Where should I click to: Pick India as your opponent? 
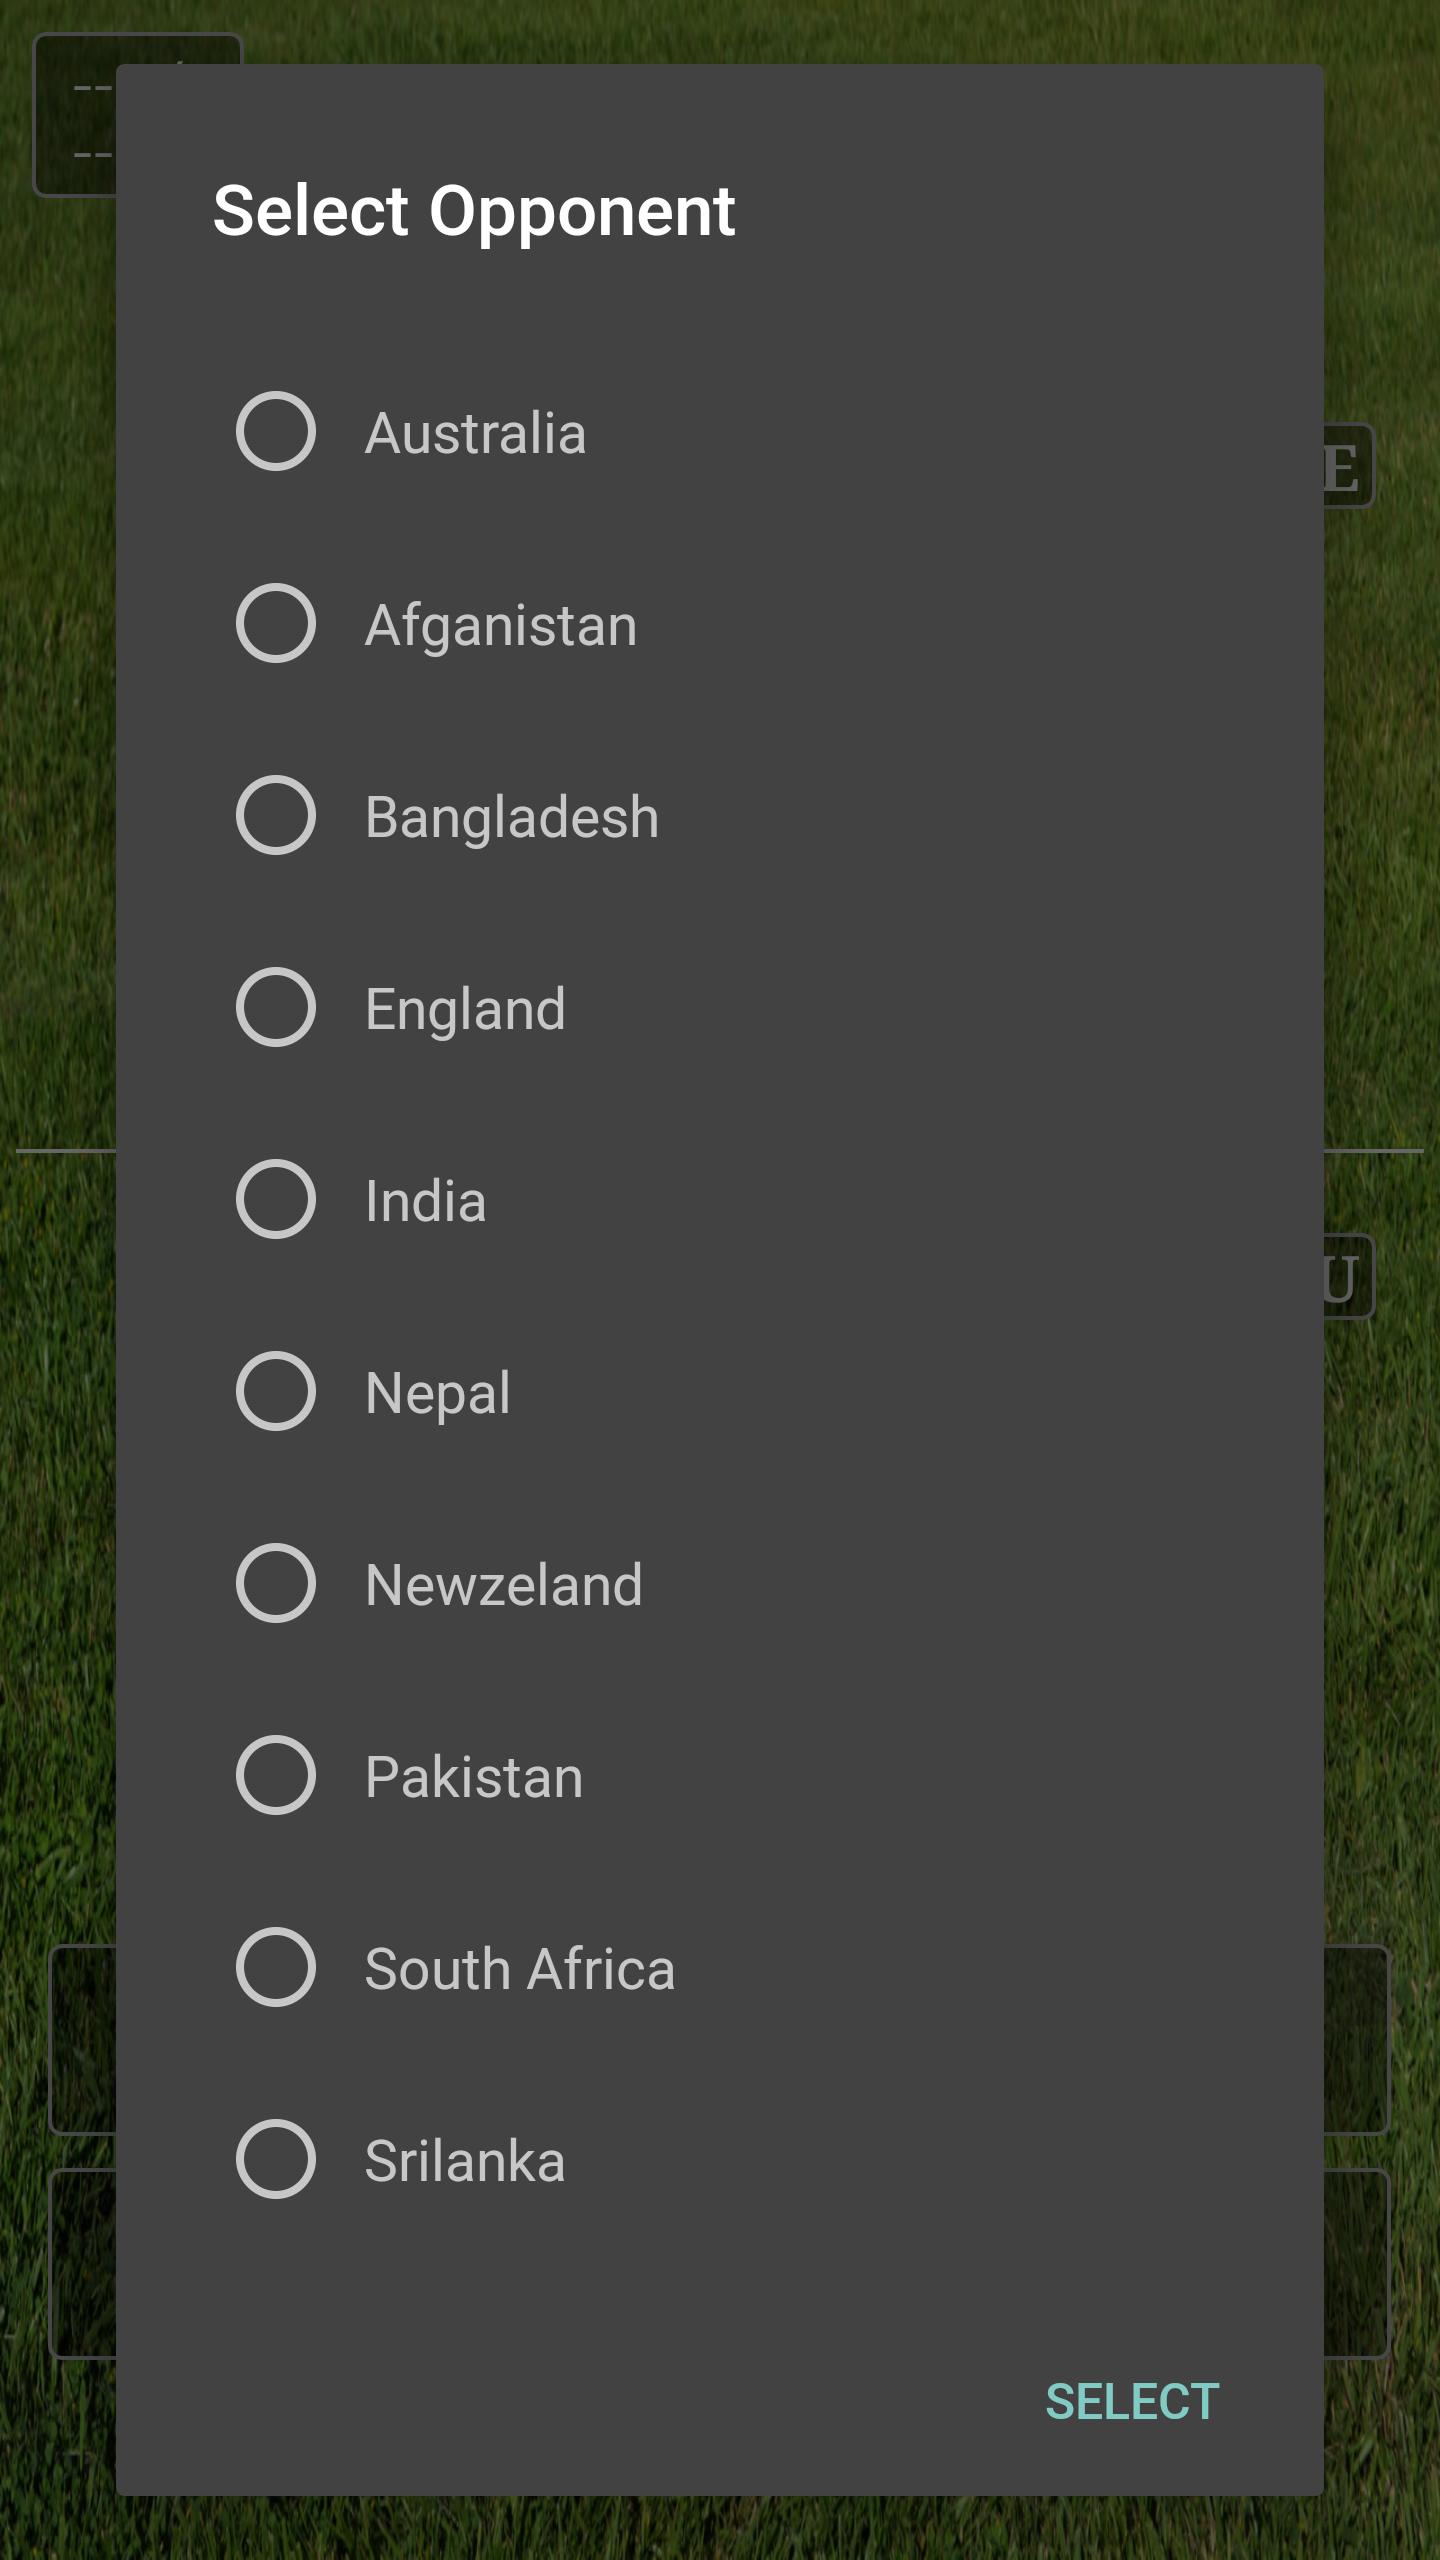275,1199
